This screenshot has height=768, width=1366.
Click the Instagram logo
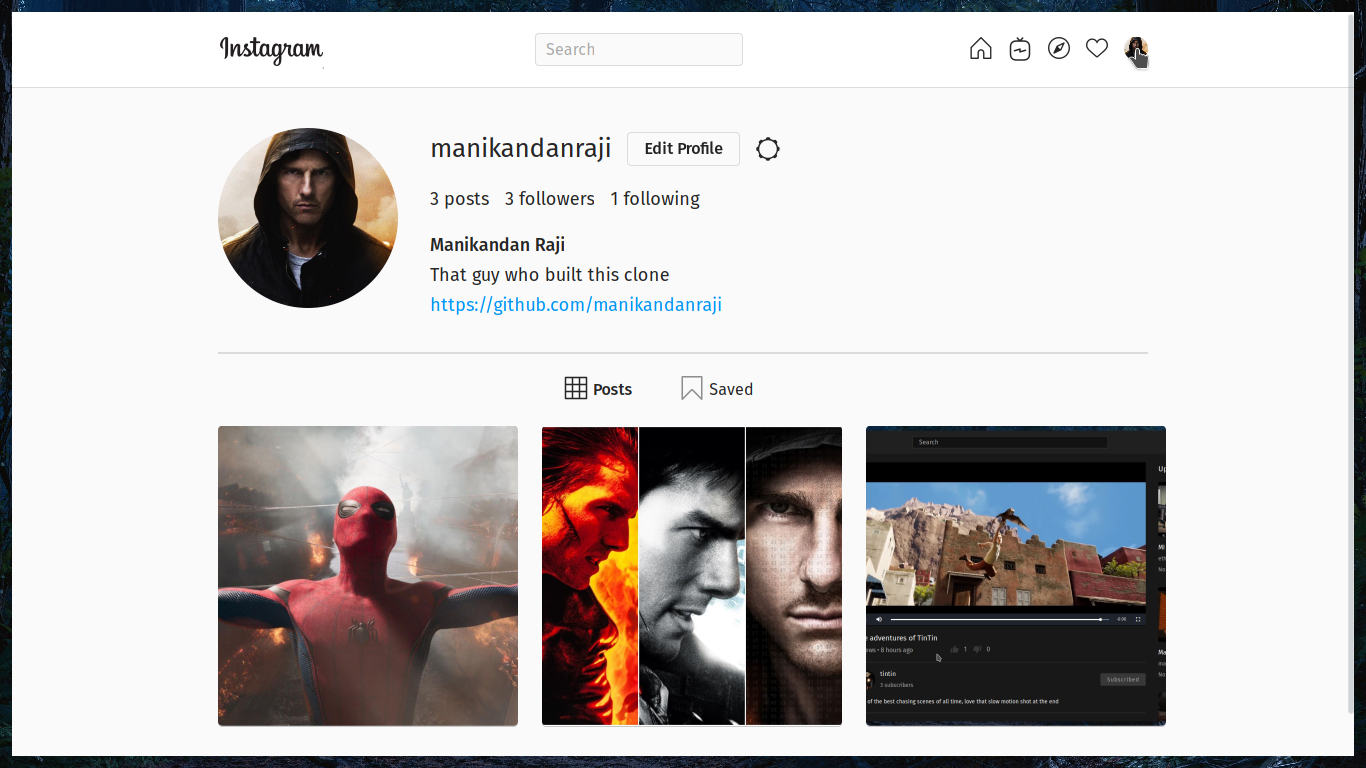point(271,49)
